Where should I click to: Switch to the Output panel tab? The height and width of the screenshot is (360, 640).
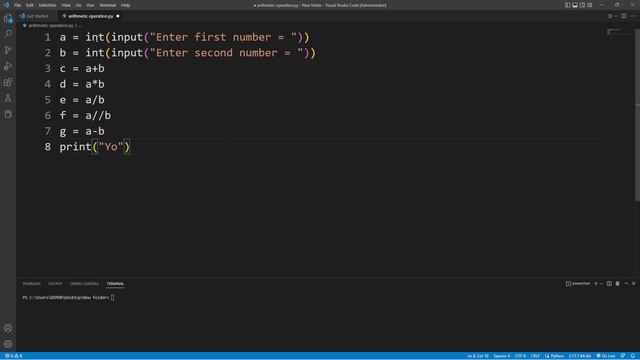click(55, 284)
